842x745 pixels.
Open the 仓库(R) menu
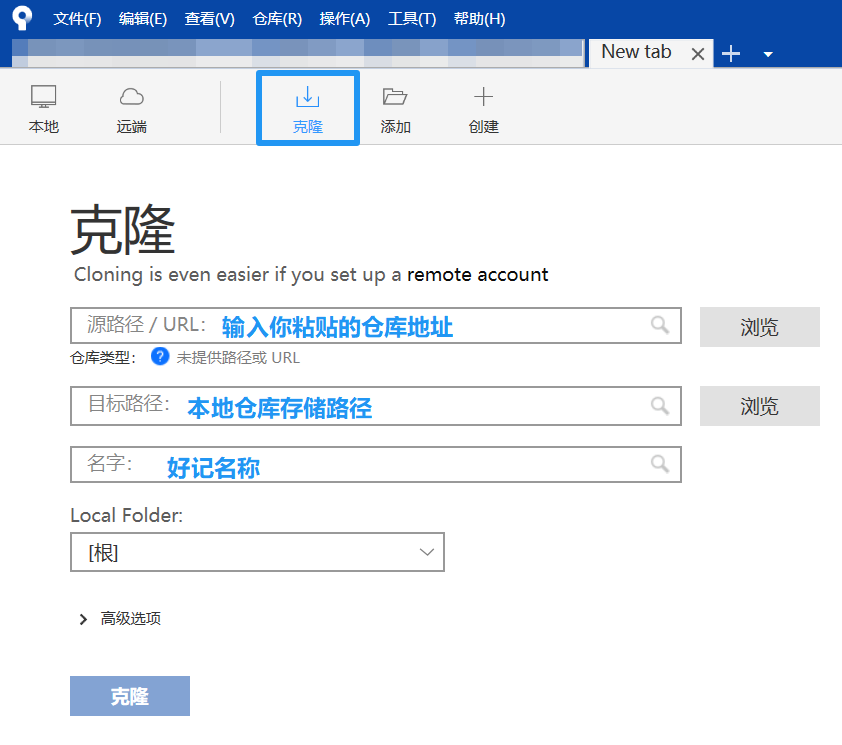point(277,19)
